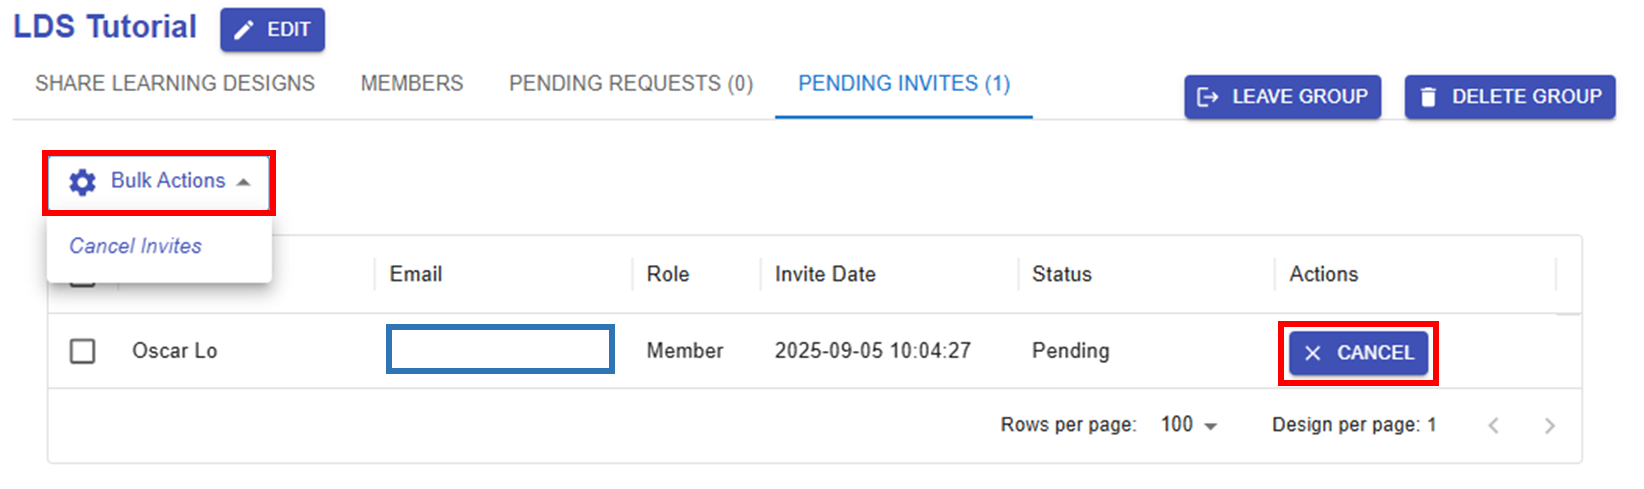Image resolution: width=1644 pixels, height=489 pixels.
Task: Click the X icon on Cancel button
Action: (x=1313, y=353)
